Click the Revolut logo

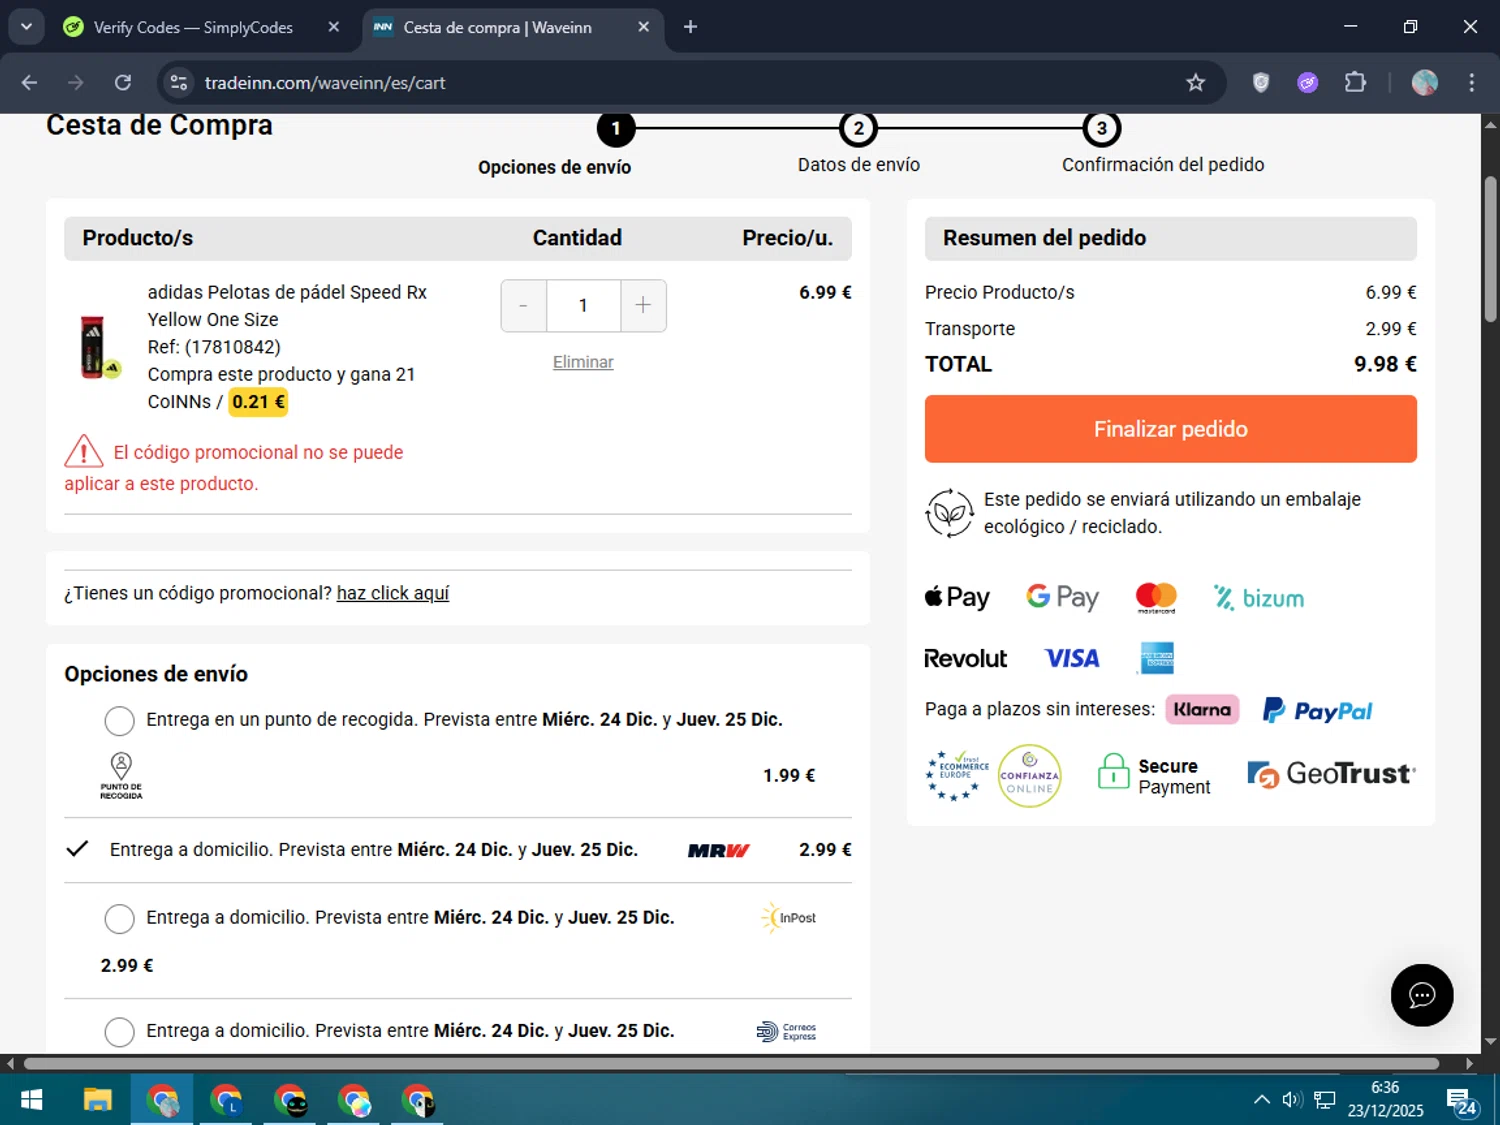tap(965, 658)
